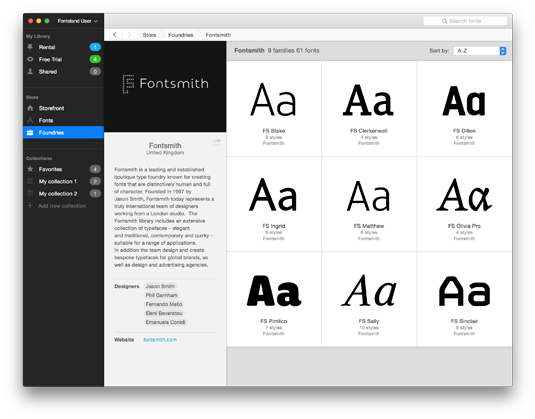Image resolution: width=535 pixels, height=419 pixels.
Task: Open Free Trial in My Library
Action: 63,59
